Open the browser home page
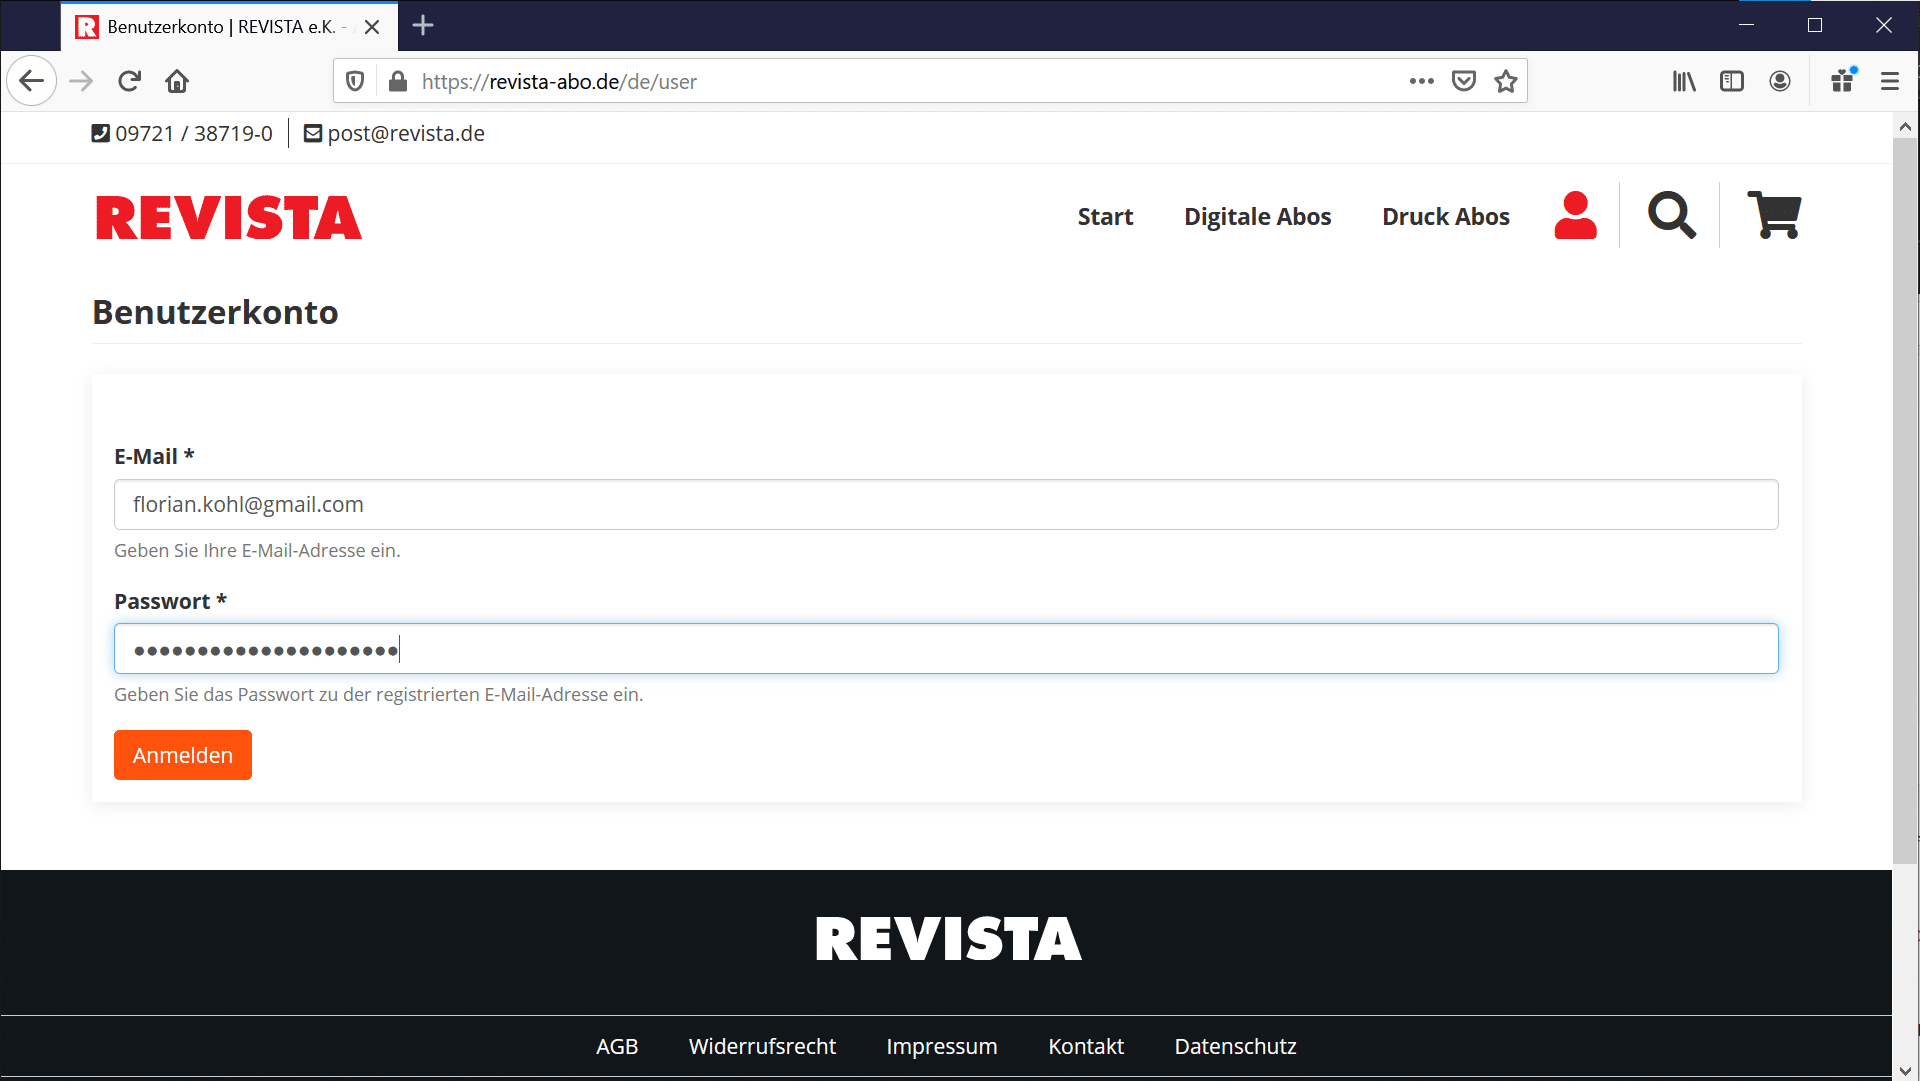The height and width of the screenshot is (1081, 1920). pyautogui.click(x=177, y=81)
